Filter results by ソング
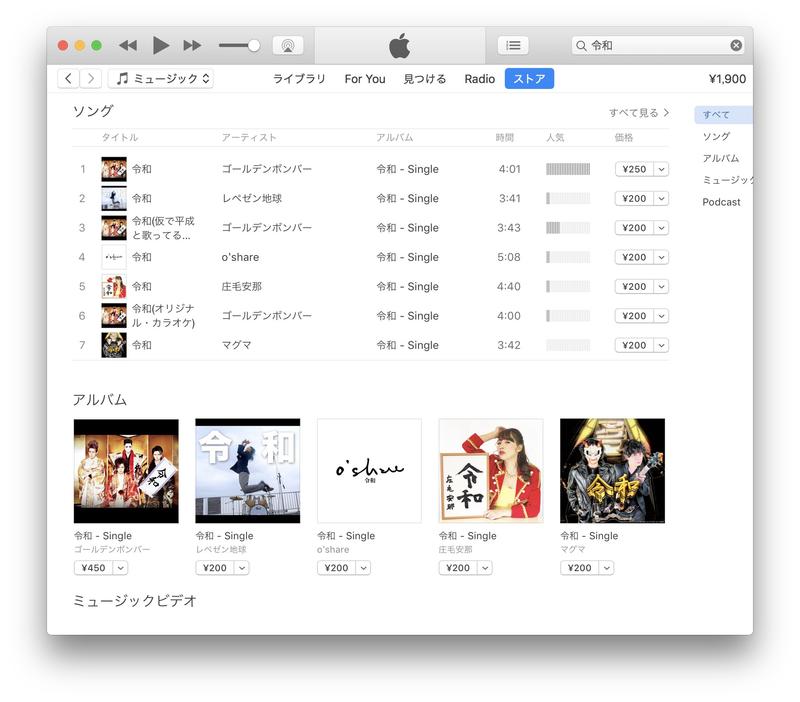This screenshot has height=702, width=800. click(x=716, y=136)
